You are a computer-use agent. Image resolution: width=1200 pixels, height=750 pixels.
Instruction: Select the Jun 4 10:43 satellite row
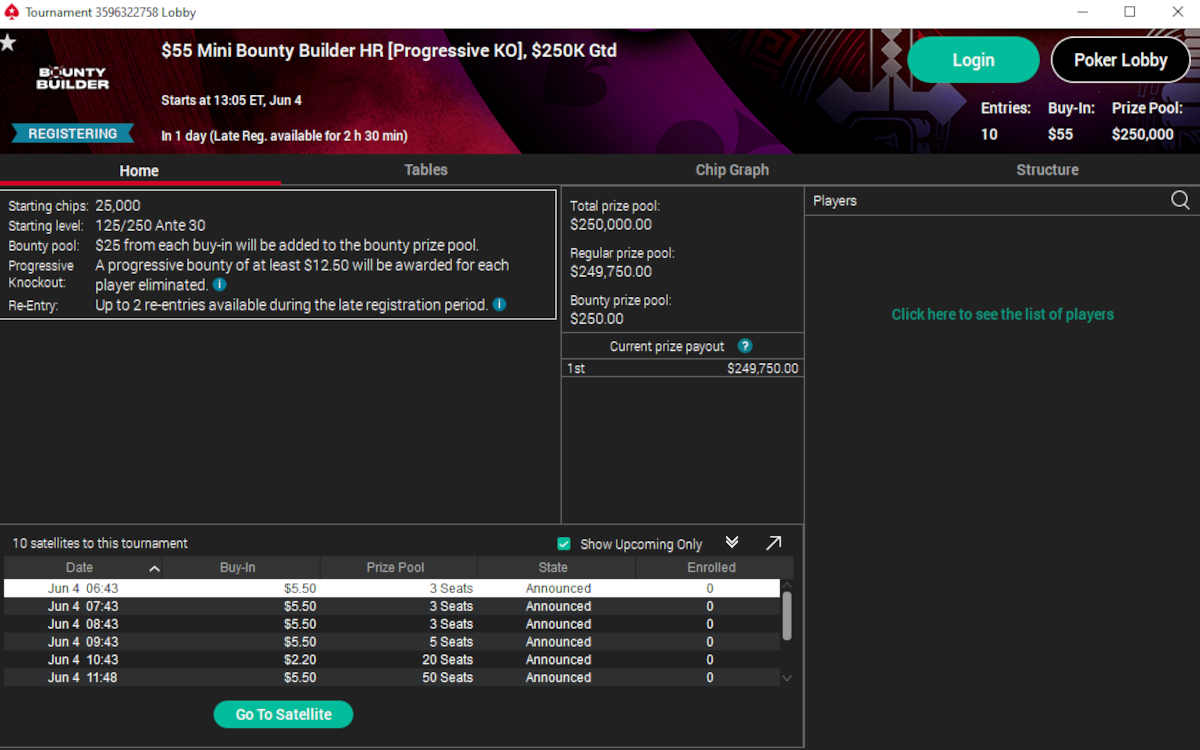tap(392, 660)
